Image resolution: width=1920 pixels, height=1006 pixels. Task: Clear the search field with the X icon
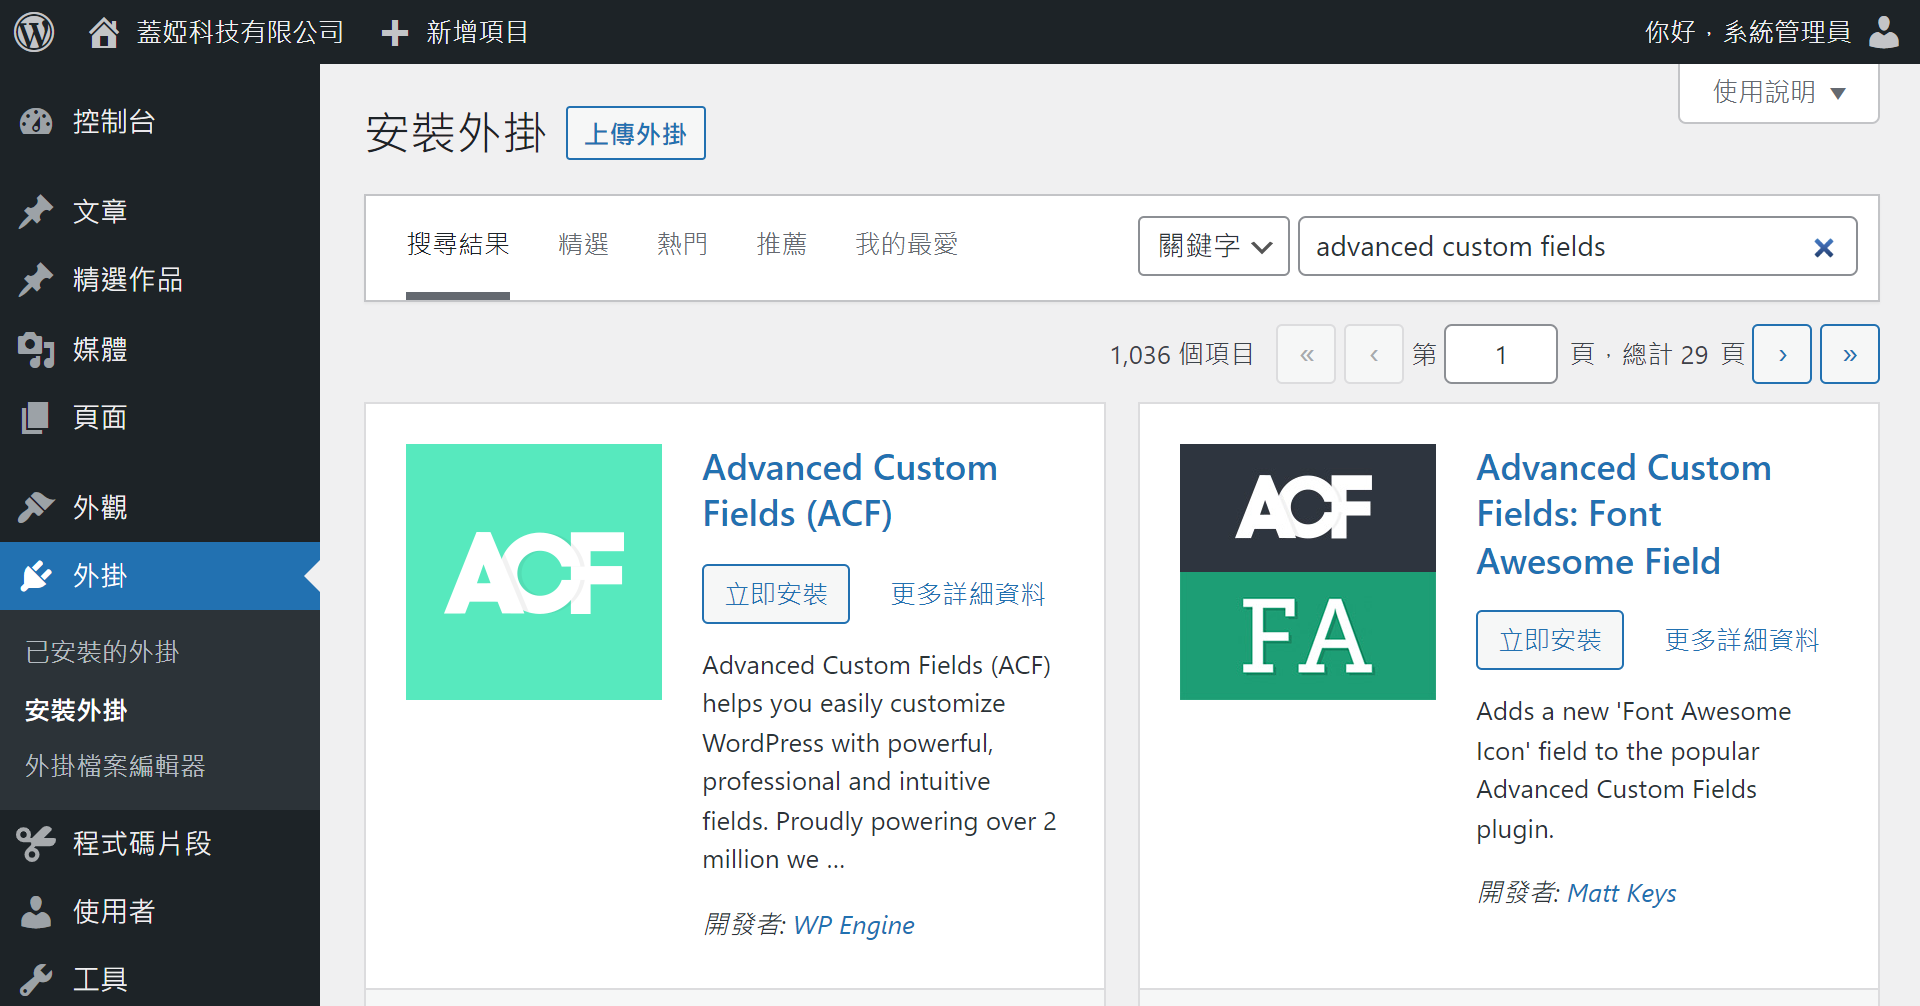pos(1824,247)
